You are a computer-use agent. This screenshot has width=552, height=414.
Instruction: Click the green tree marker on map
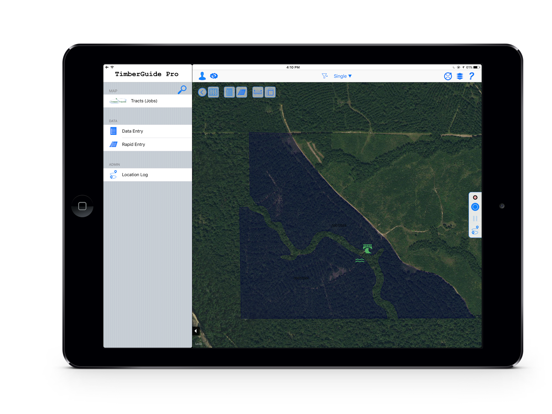coord(368,249)
